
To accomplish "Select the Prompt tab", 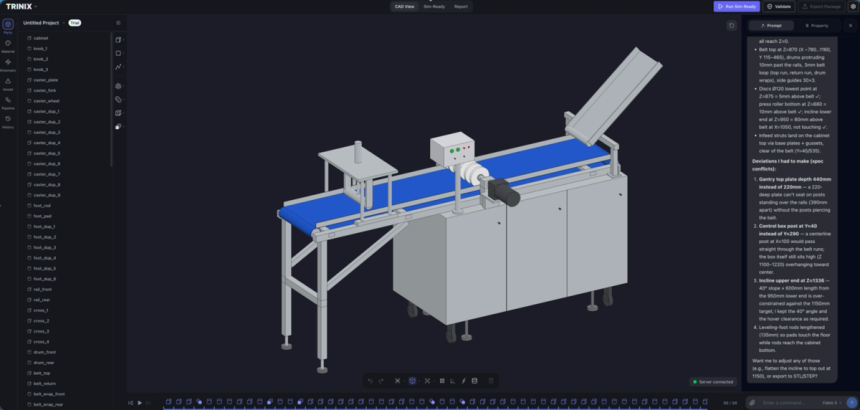I will point(771,26).
